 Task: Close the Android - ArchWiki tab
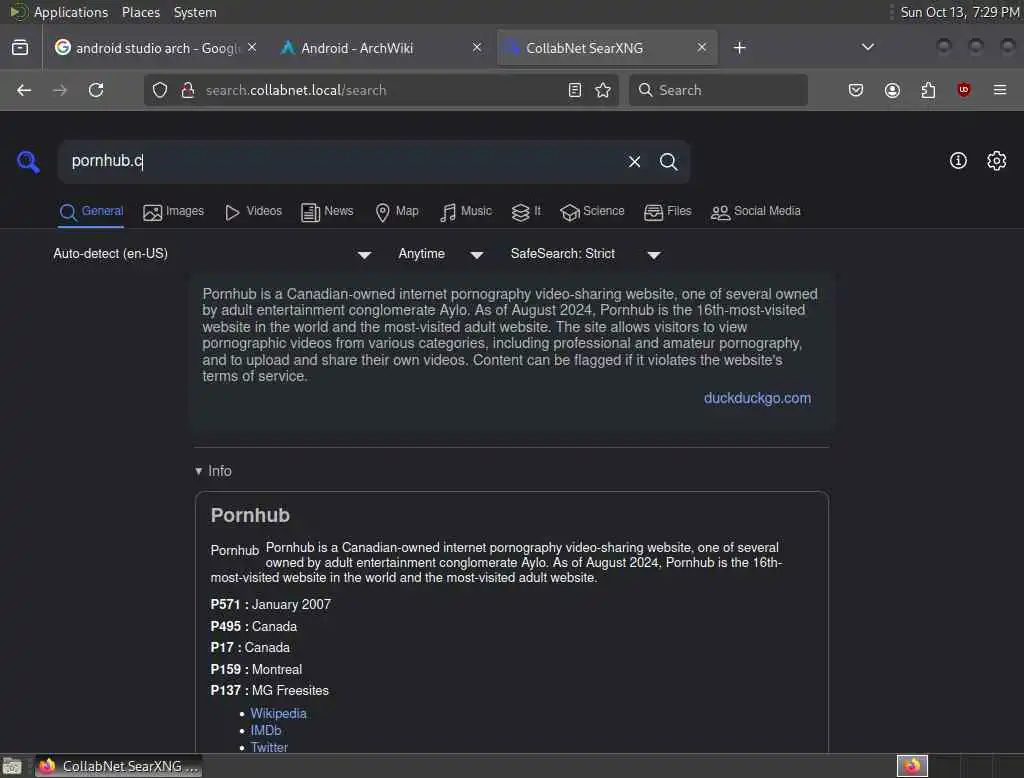click(477, 48)
